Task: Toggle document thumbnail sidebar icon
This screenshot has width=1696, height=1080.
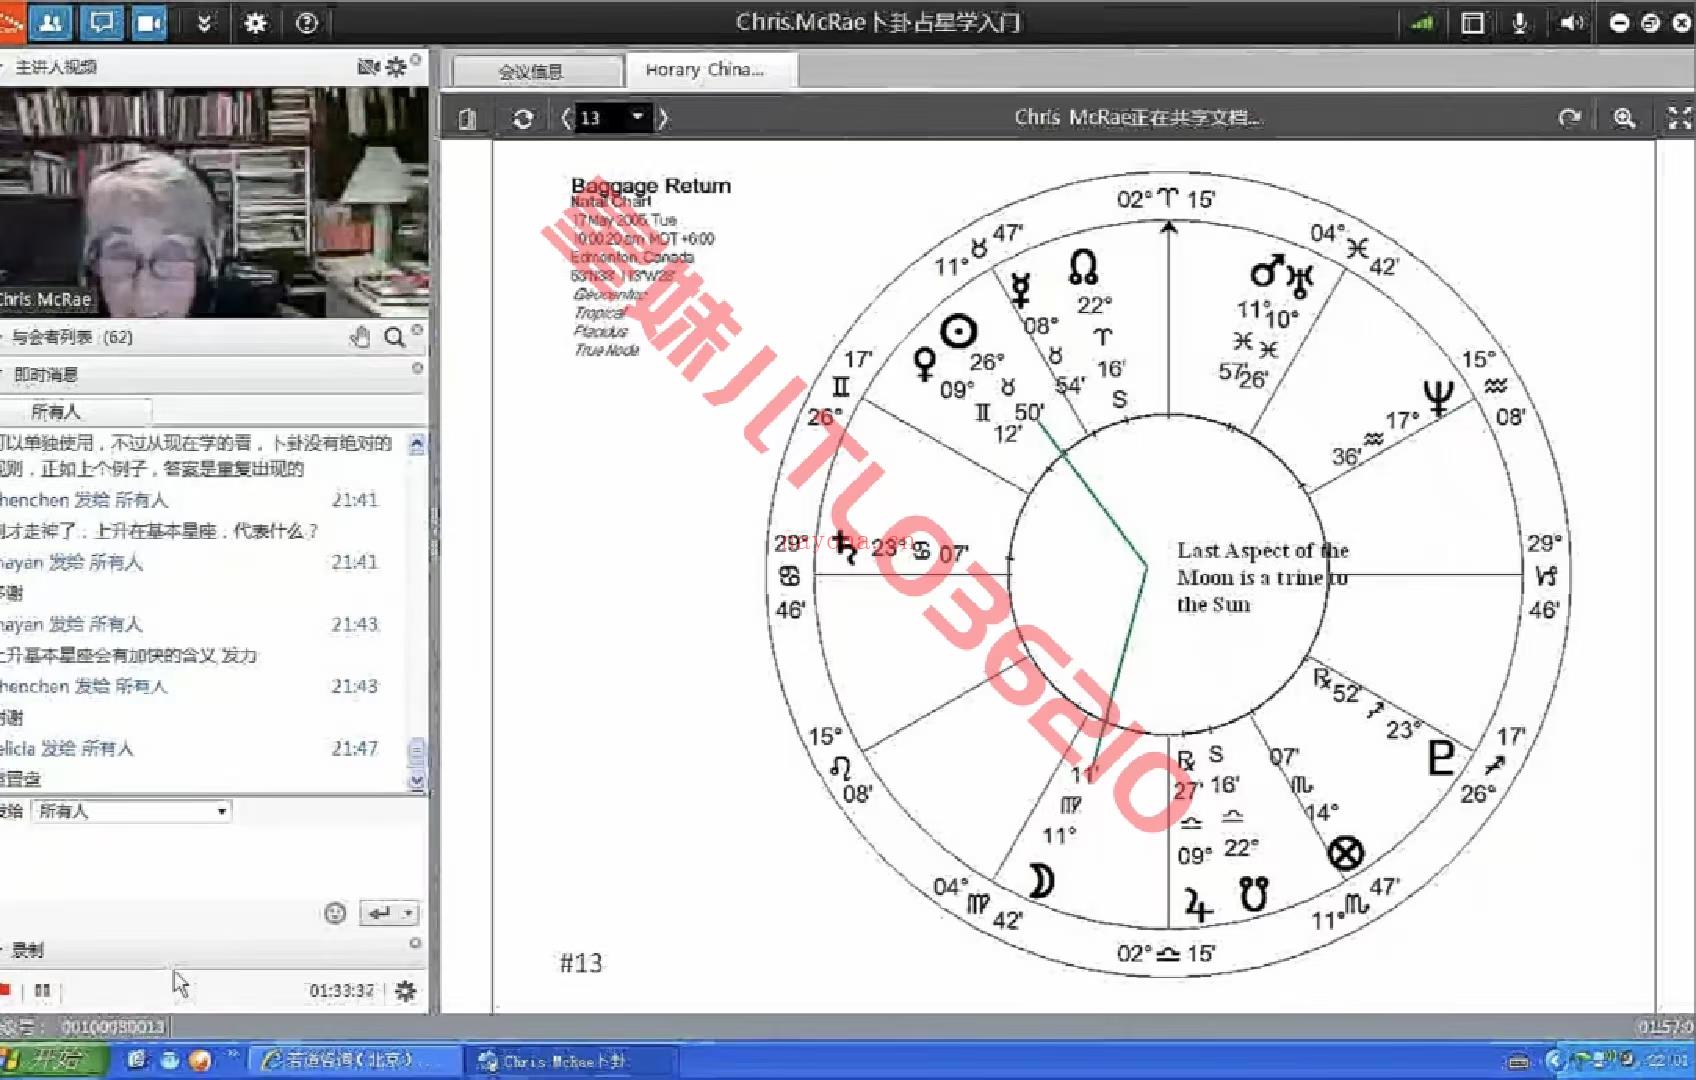Action: (467, 119)
